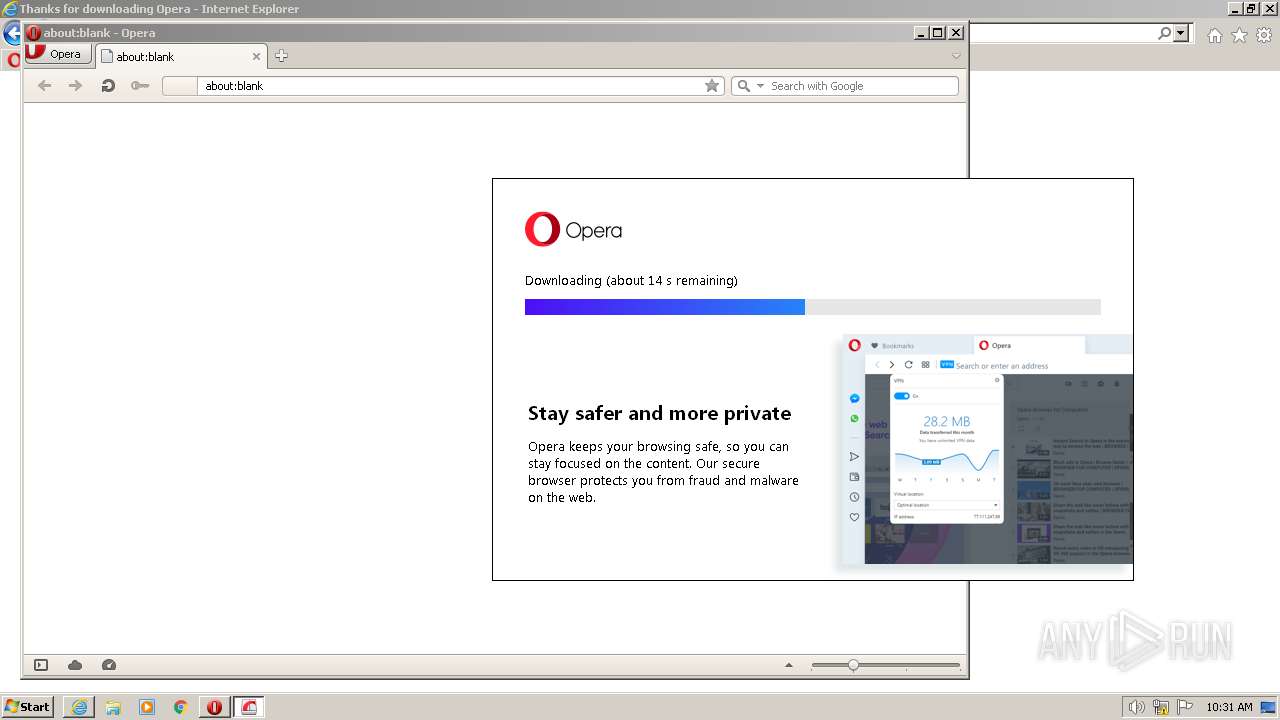Viewport: 1280px width, 720px height.
Task: Open Windows Explorer folder in taskbar
Action: pos(113,707)
